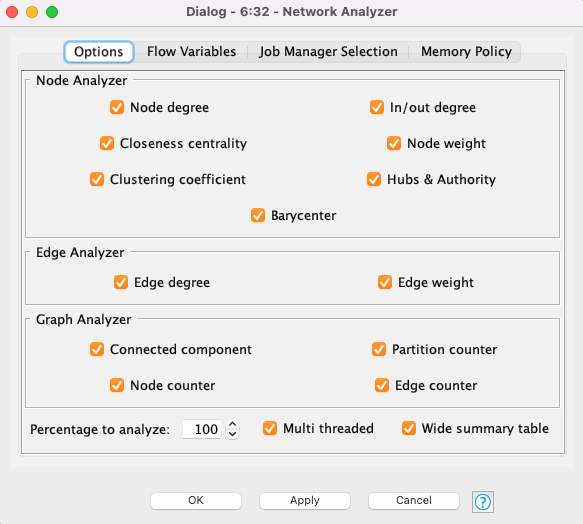The width and height of the screenshot is (583, 524).
Task: Toggle the Wide summary table checkbox
Action: 409,428
